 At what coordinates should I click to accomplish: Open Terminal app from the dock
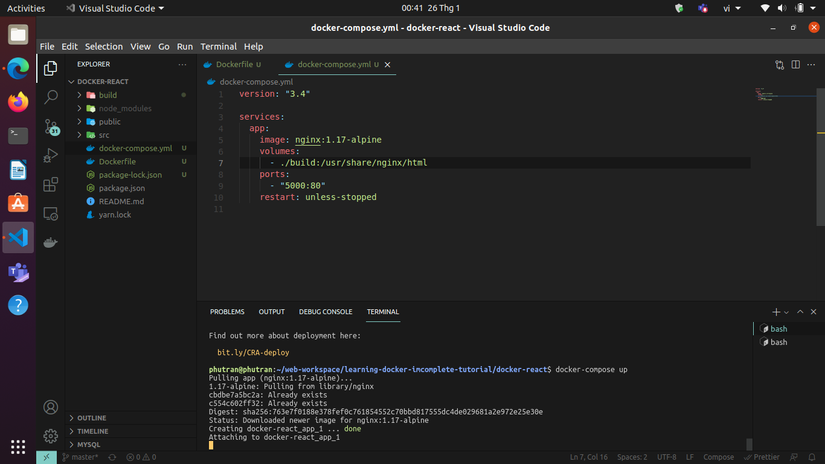(x=18, y=136)
